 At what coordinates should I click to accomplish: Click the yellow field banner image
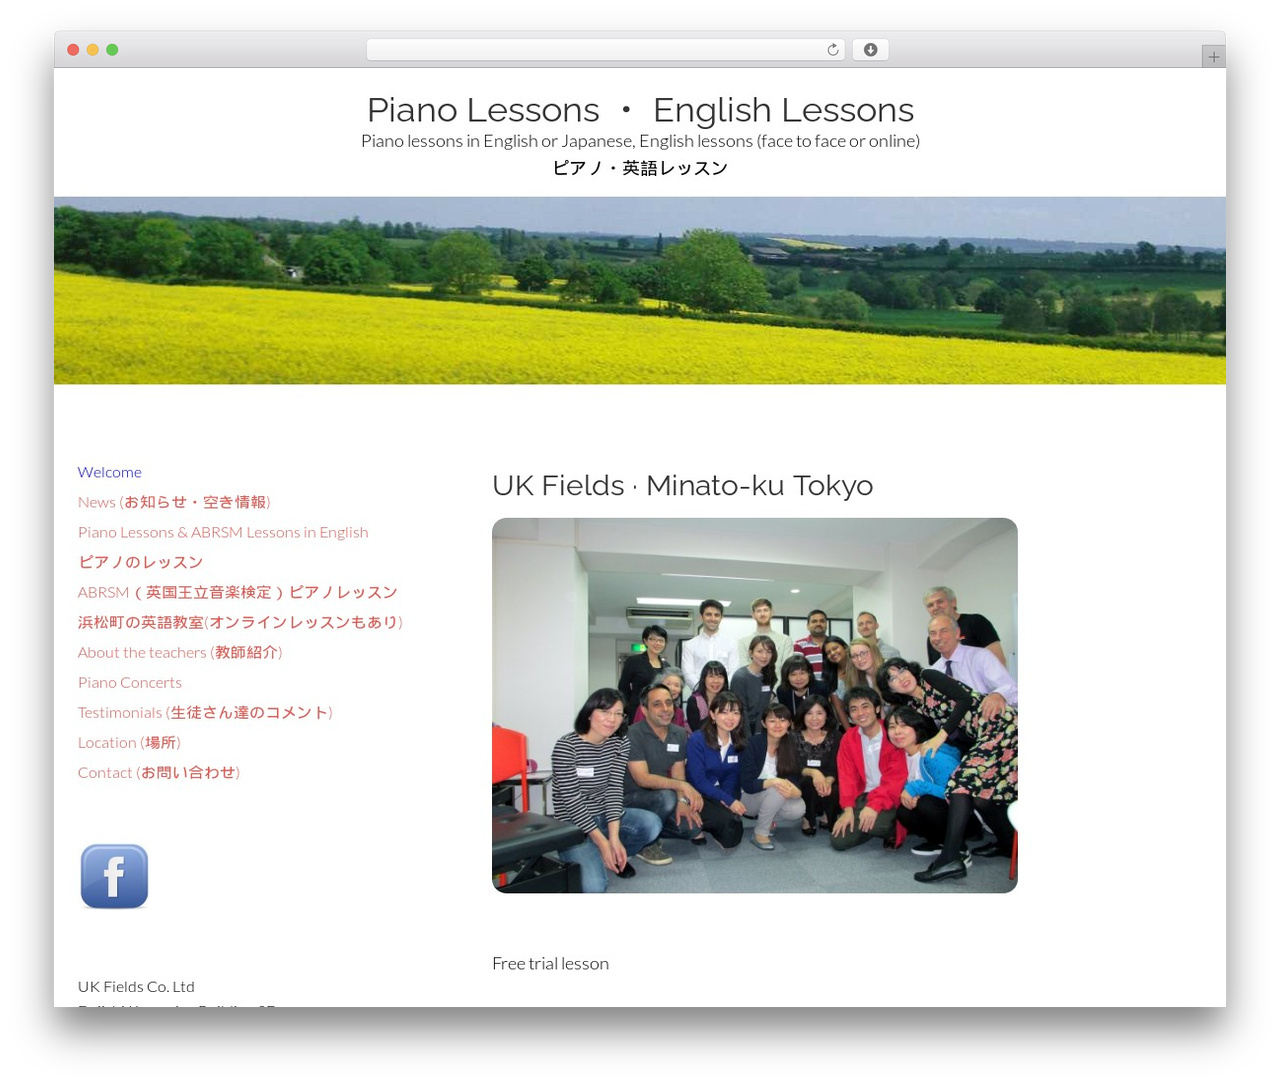point(640,291)
